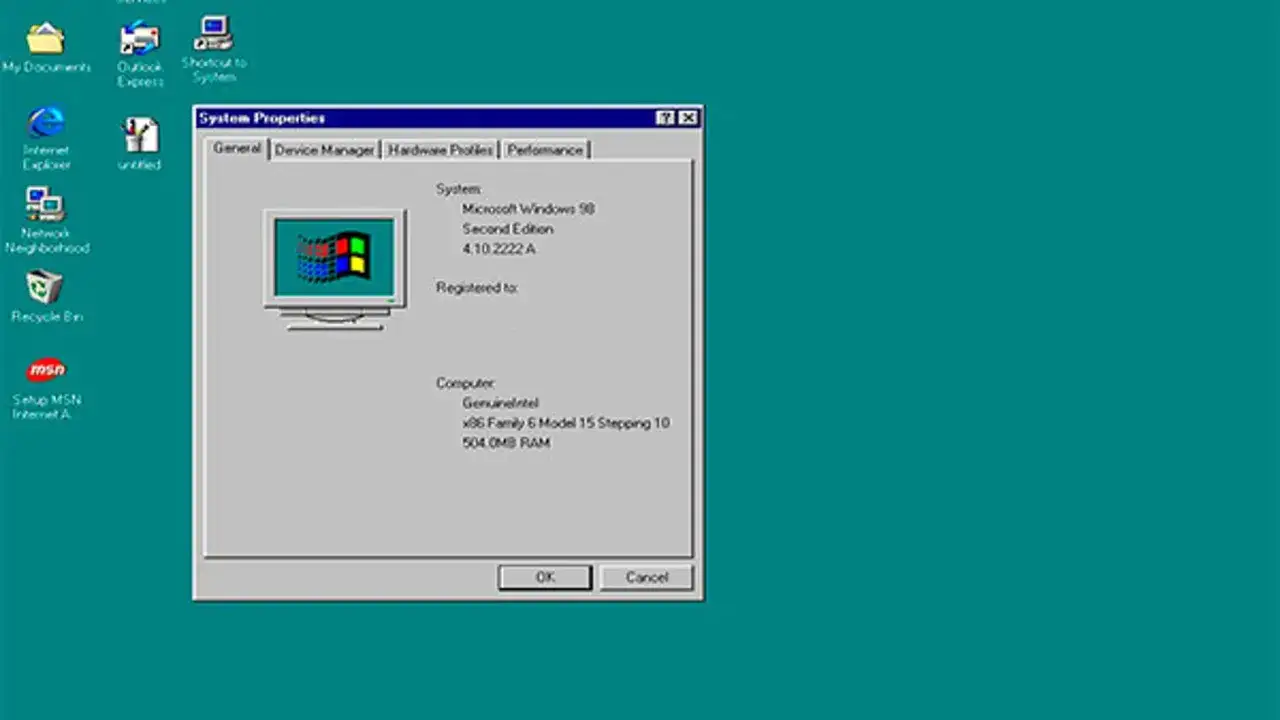Click the 'System:' label
The height and width of the screenshot is (720, 1280).
coord(459,189)
